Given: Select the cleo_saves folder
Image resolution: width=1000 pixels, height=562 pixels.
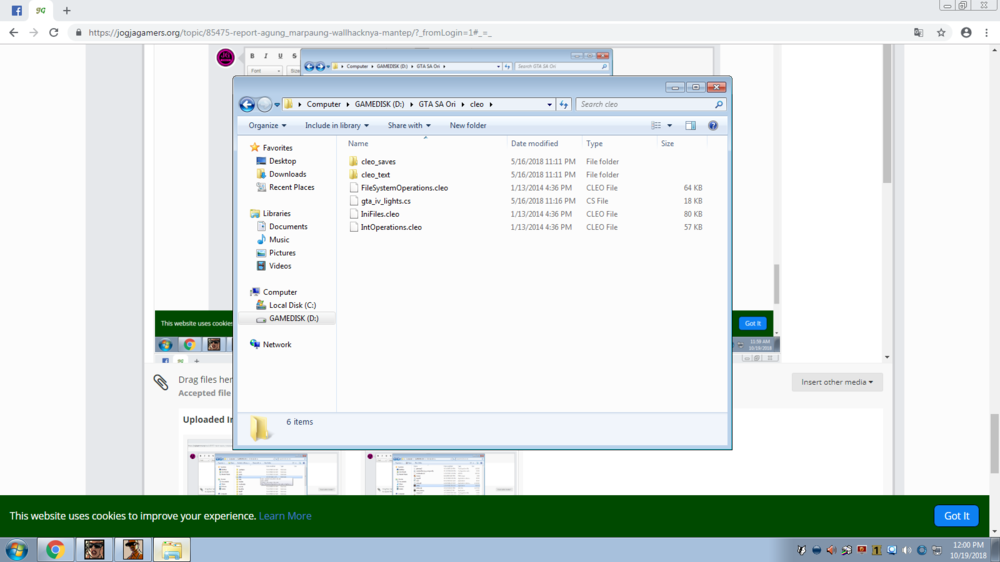Looking at the screenshot, I should pos(378,161).
